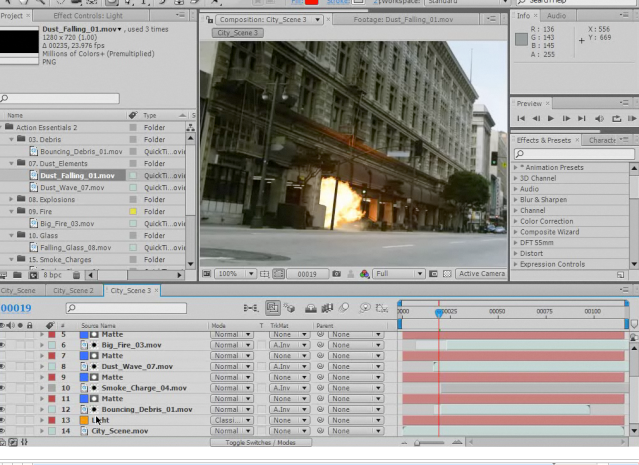
Task: Jump to first frame in Preview panel
Action: point(521,118)
